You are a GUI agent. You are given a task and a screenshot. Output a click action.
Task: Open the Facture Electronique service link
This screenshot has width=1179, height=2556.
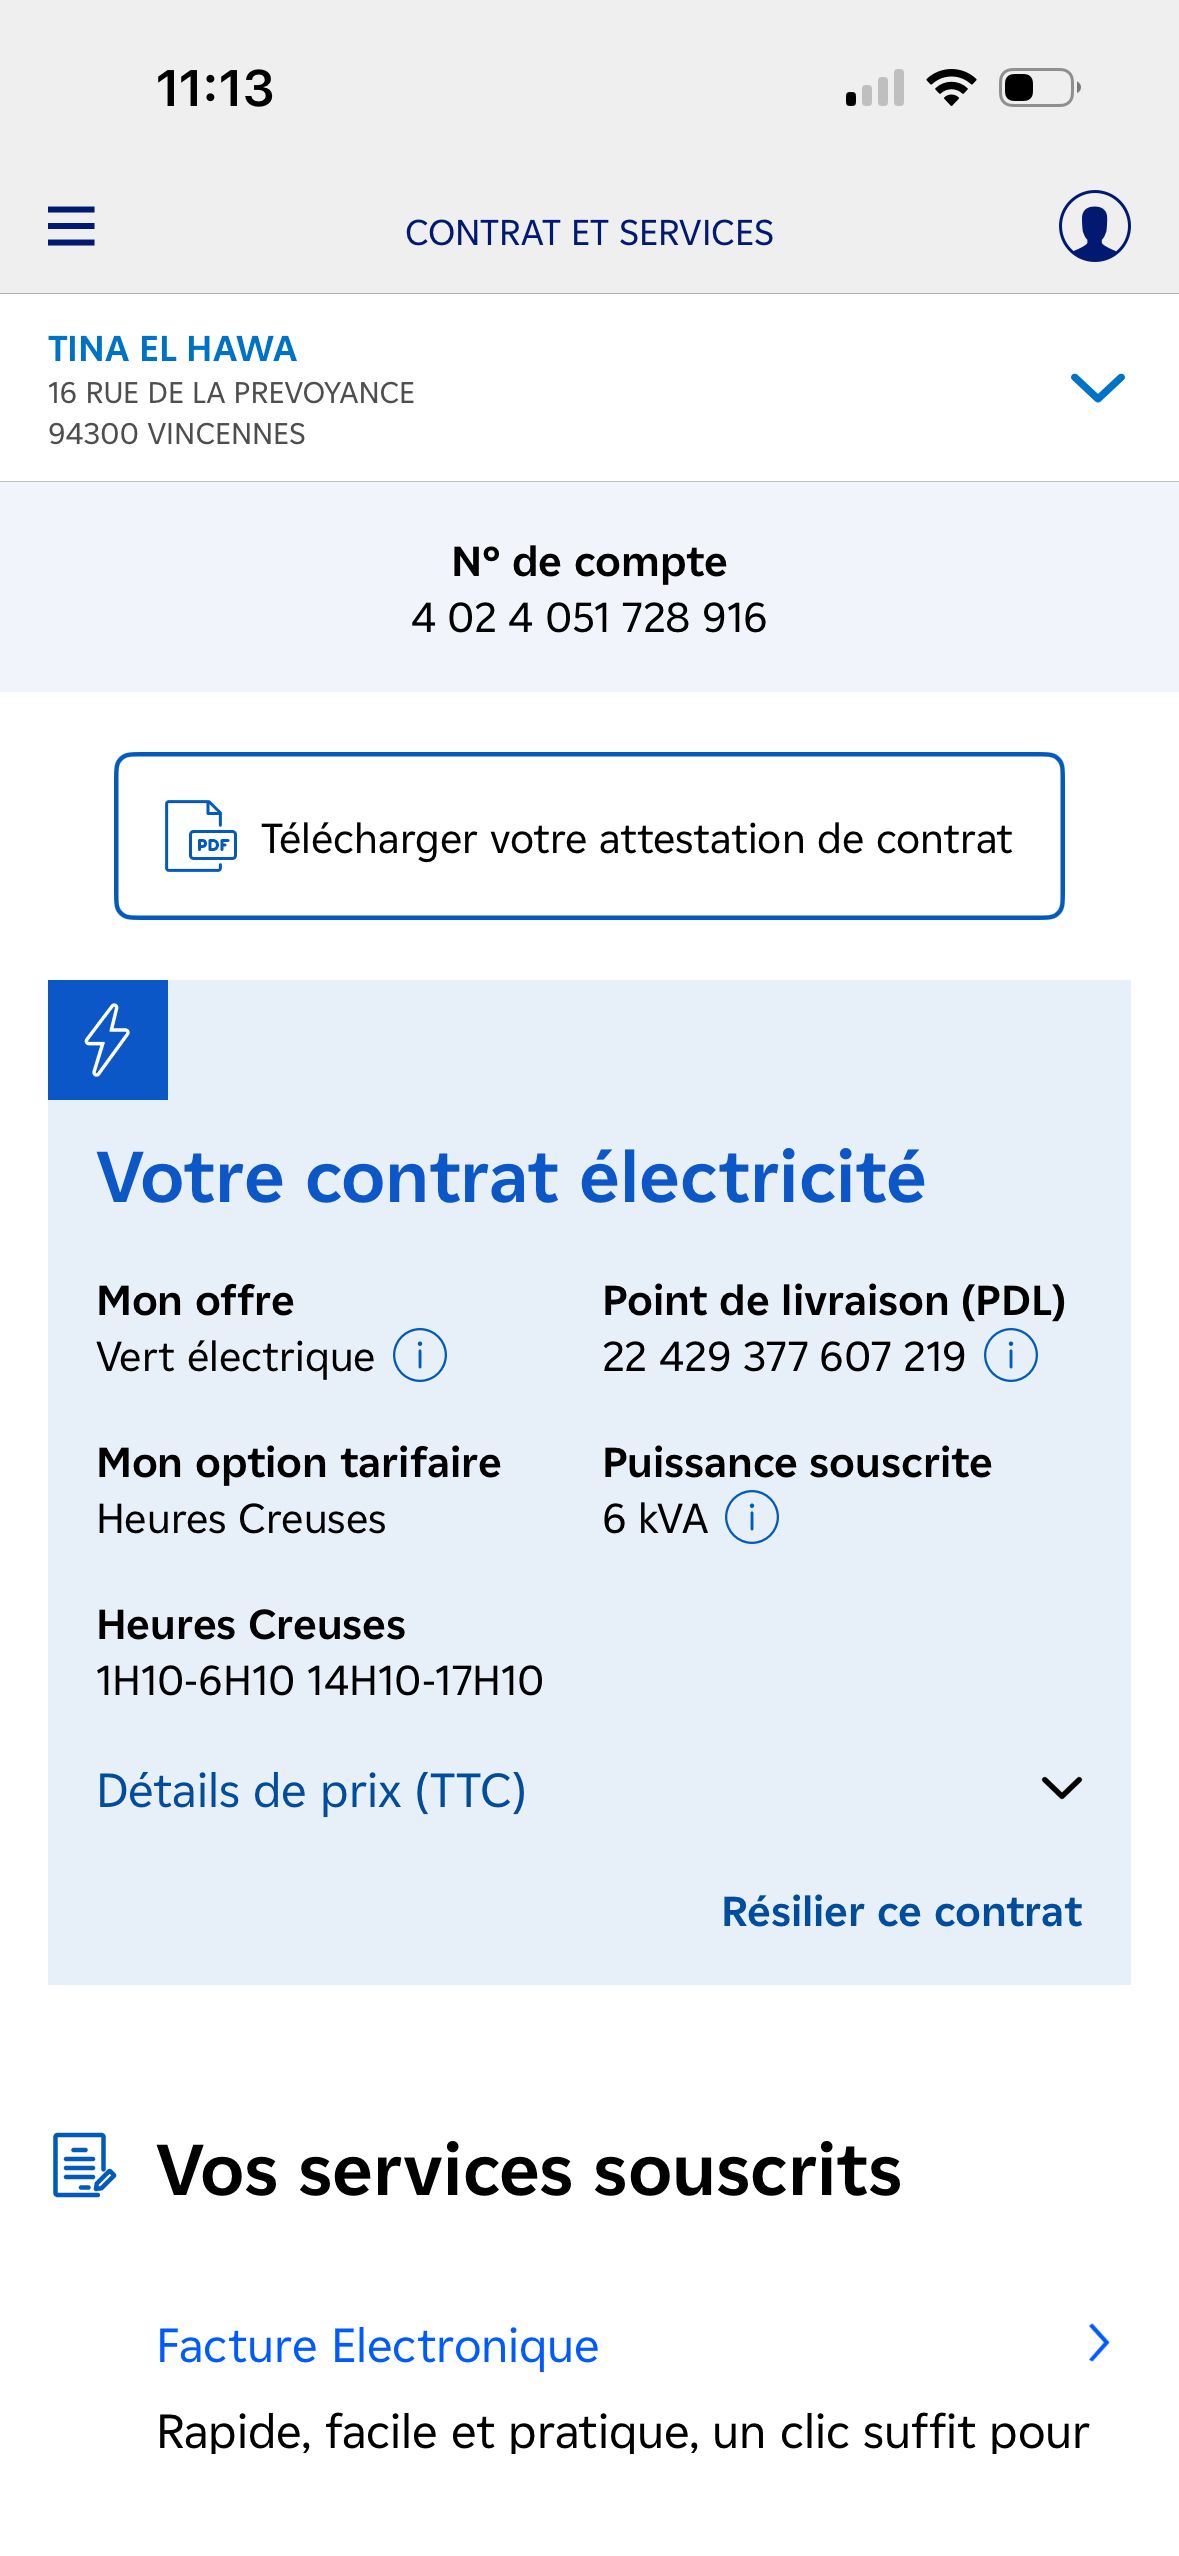(x=378, y=2345)
